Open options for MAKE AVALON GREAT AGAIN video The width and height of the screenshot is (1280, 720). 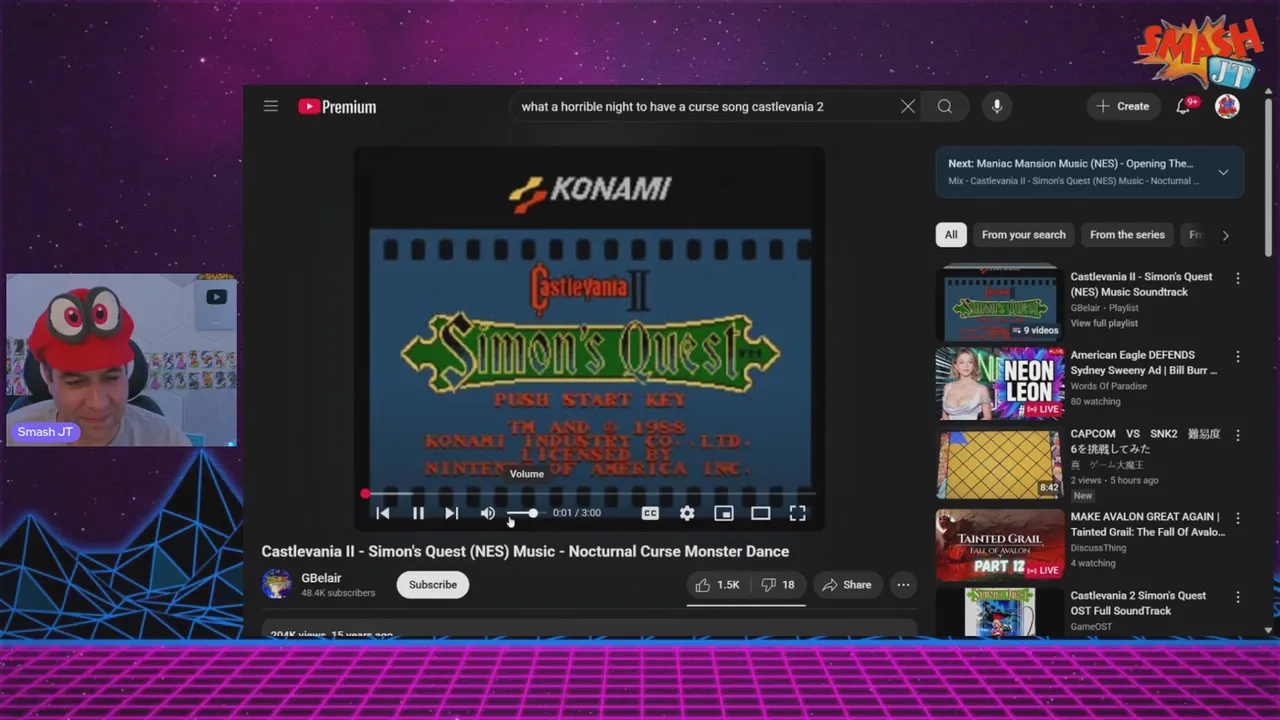[x=1238, y=519]
